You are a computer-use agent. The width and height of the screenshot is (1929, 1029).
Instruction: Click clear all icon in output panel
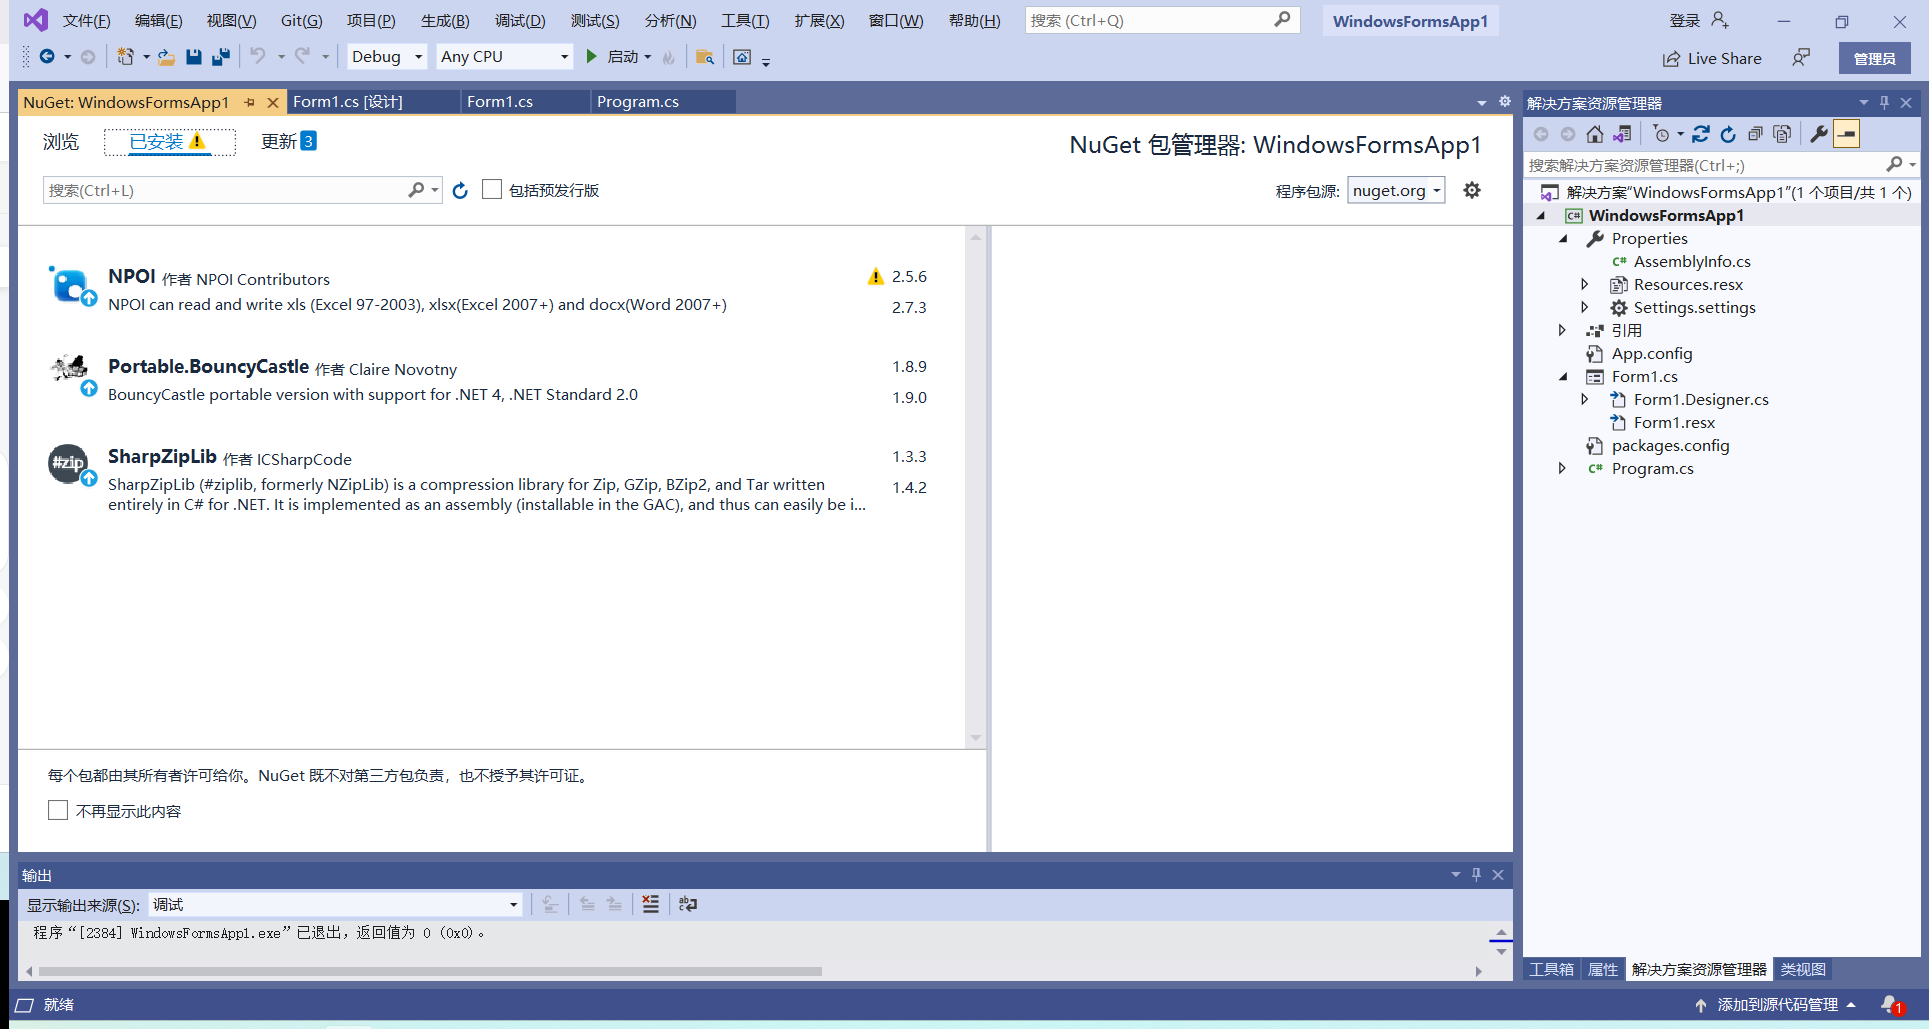651,904
